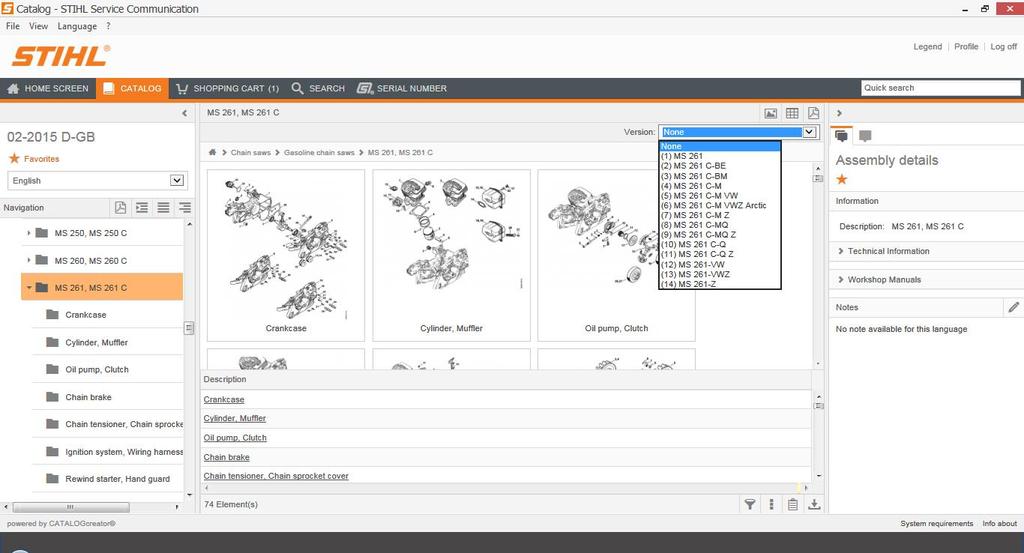Click Chain tensioner, Chain sprocket cover link
The height and width of the screenshot is (553, 1024).
click(x=276, y=476)
